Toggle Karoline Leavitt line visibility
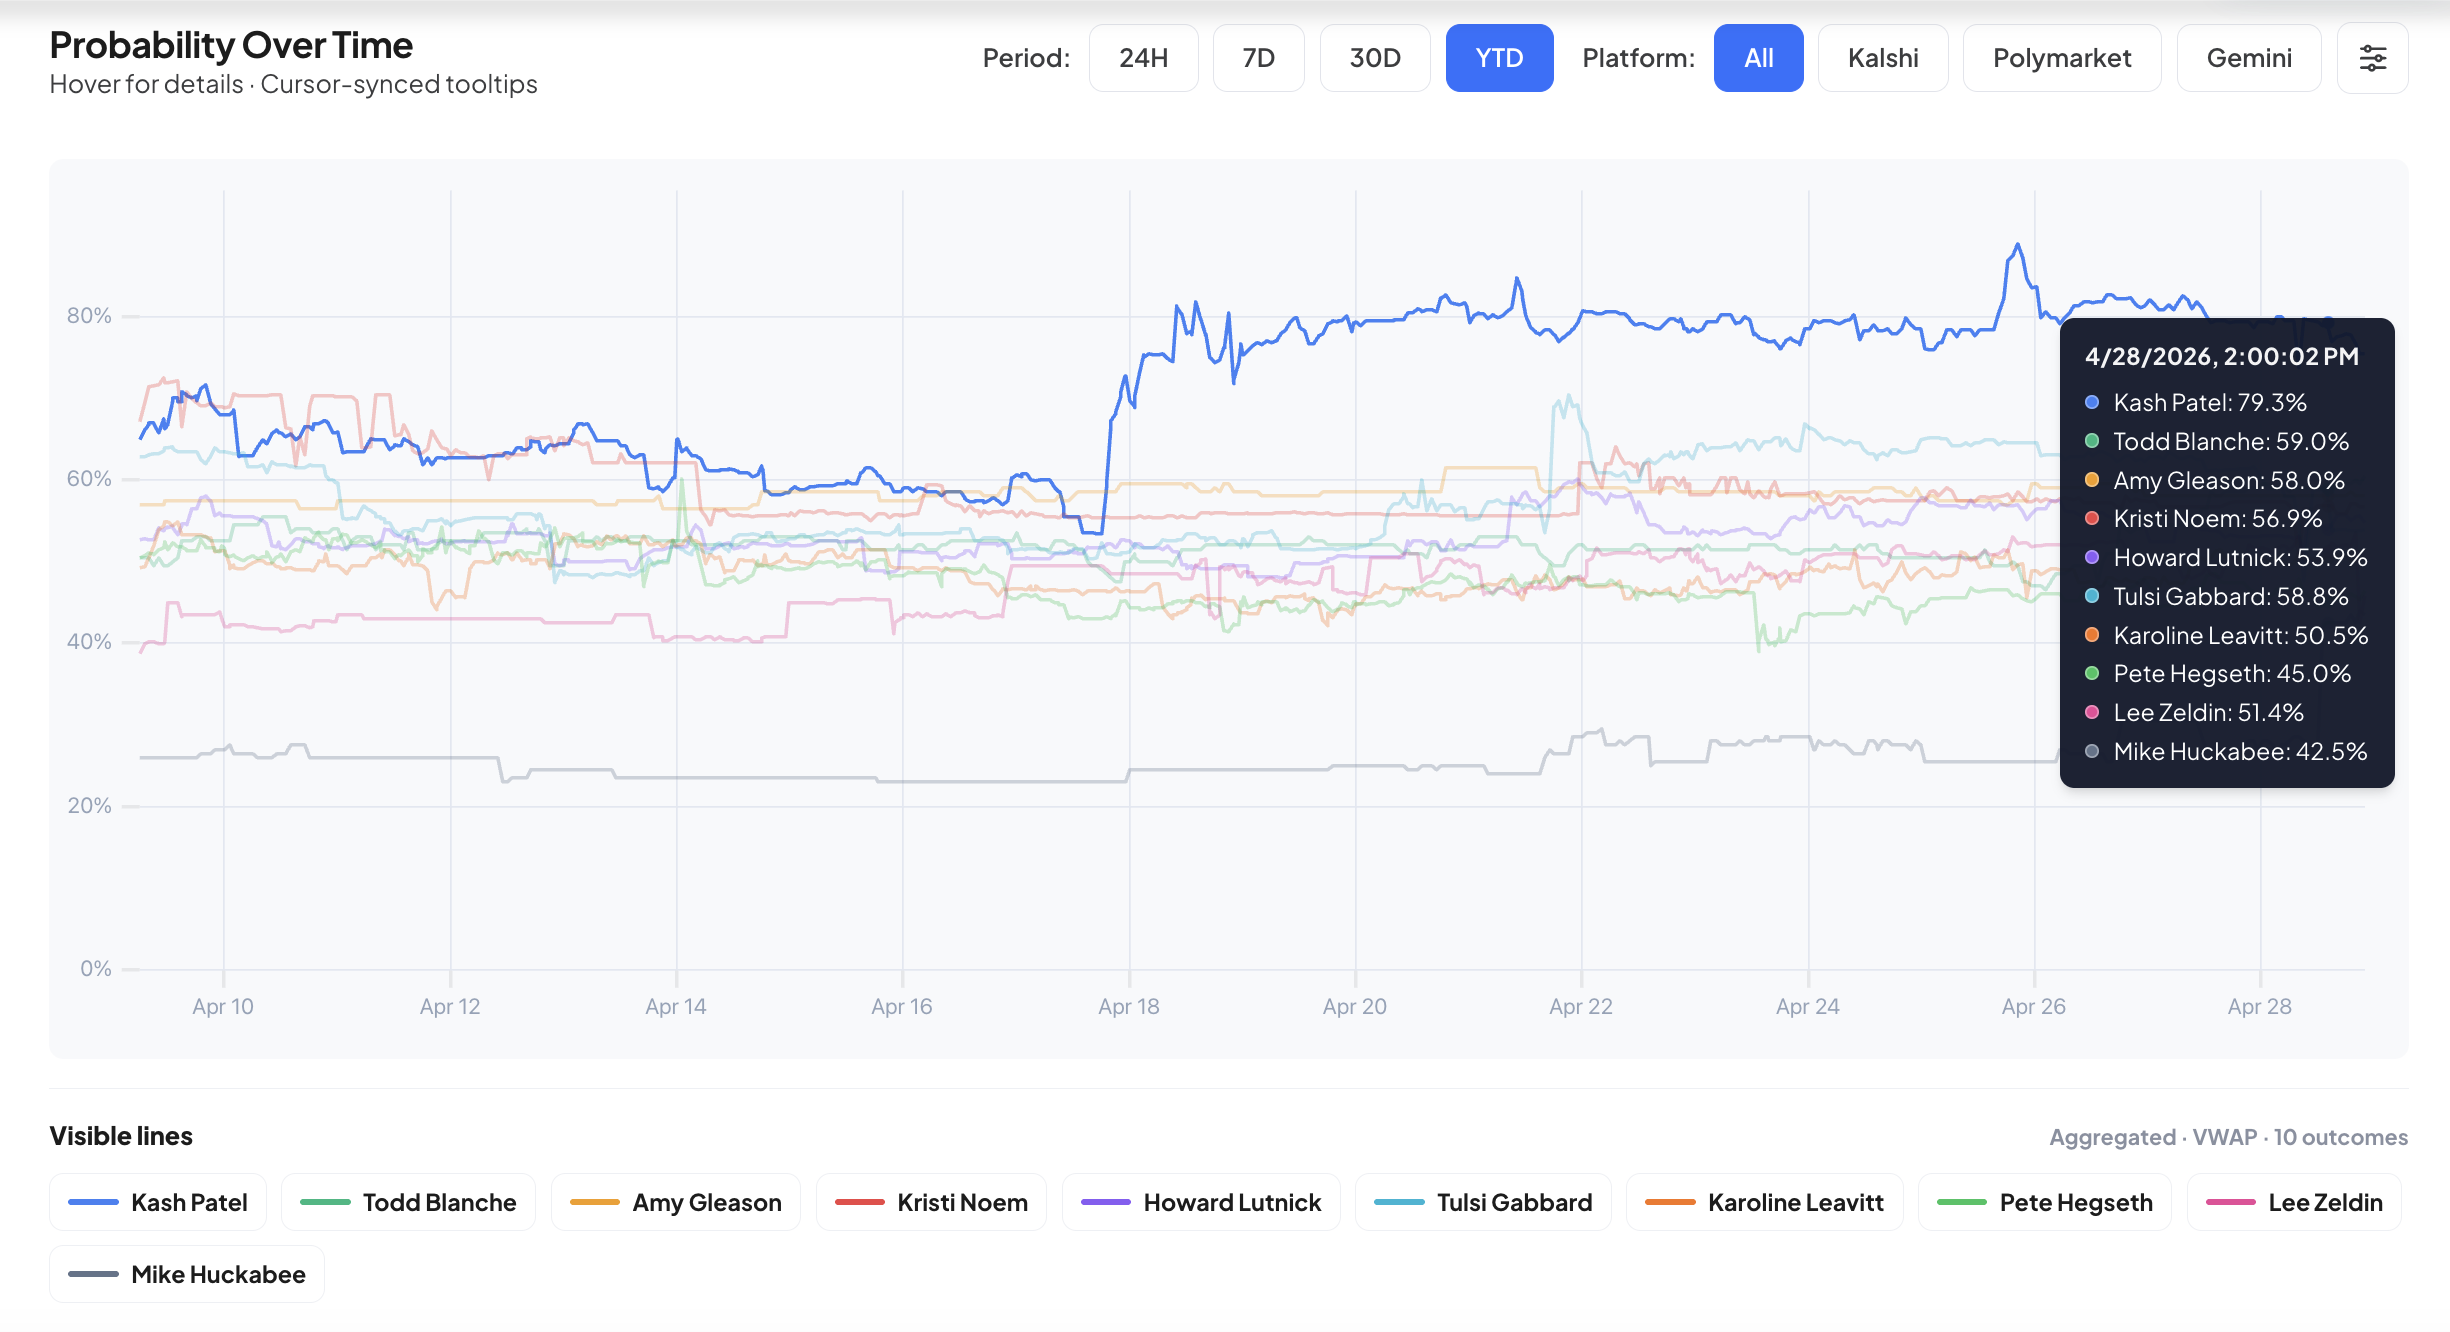2450x1332 pixels. click(1765, 1202)
